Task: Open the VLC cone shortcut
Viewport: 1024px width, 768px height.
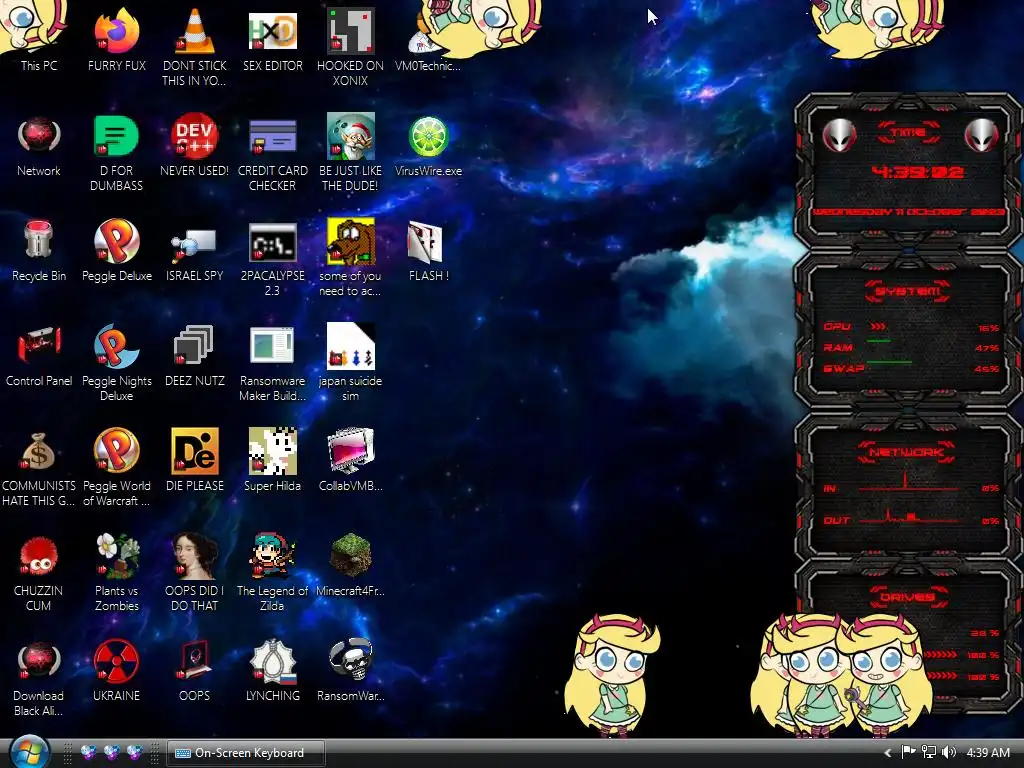Action: coord(195,46)
